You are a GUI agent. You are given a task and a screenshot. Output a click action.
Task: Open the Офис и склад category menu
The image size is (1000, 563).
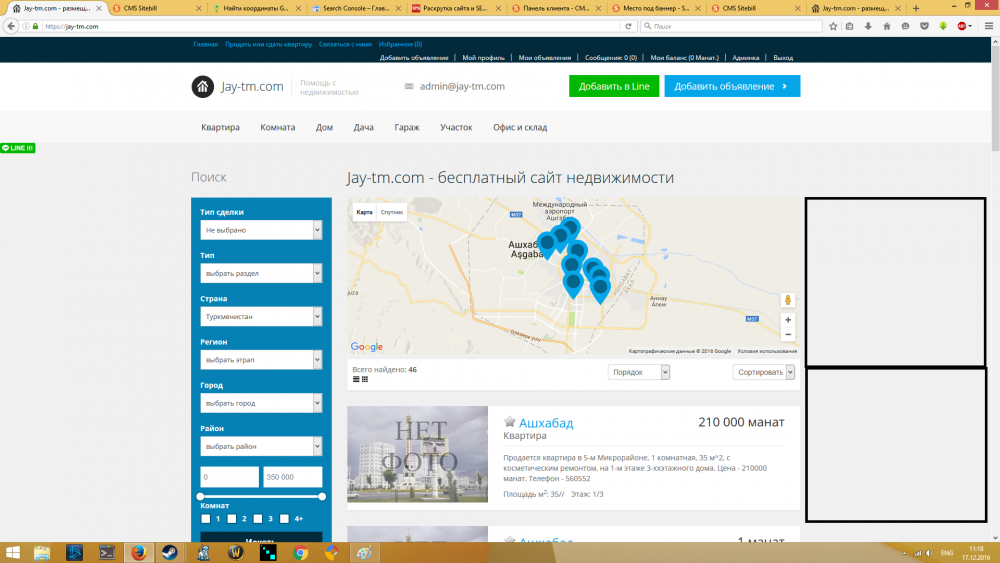520,128
